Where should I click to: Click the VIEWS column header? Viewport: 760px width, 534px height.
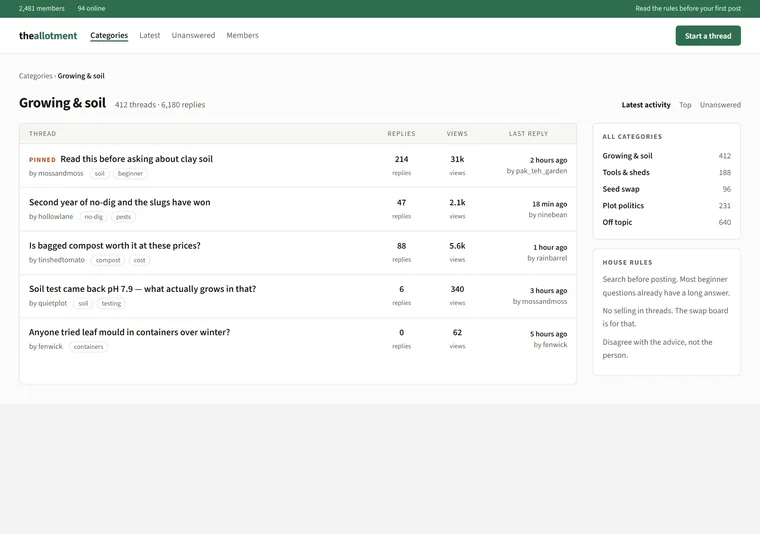457,133
